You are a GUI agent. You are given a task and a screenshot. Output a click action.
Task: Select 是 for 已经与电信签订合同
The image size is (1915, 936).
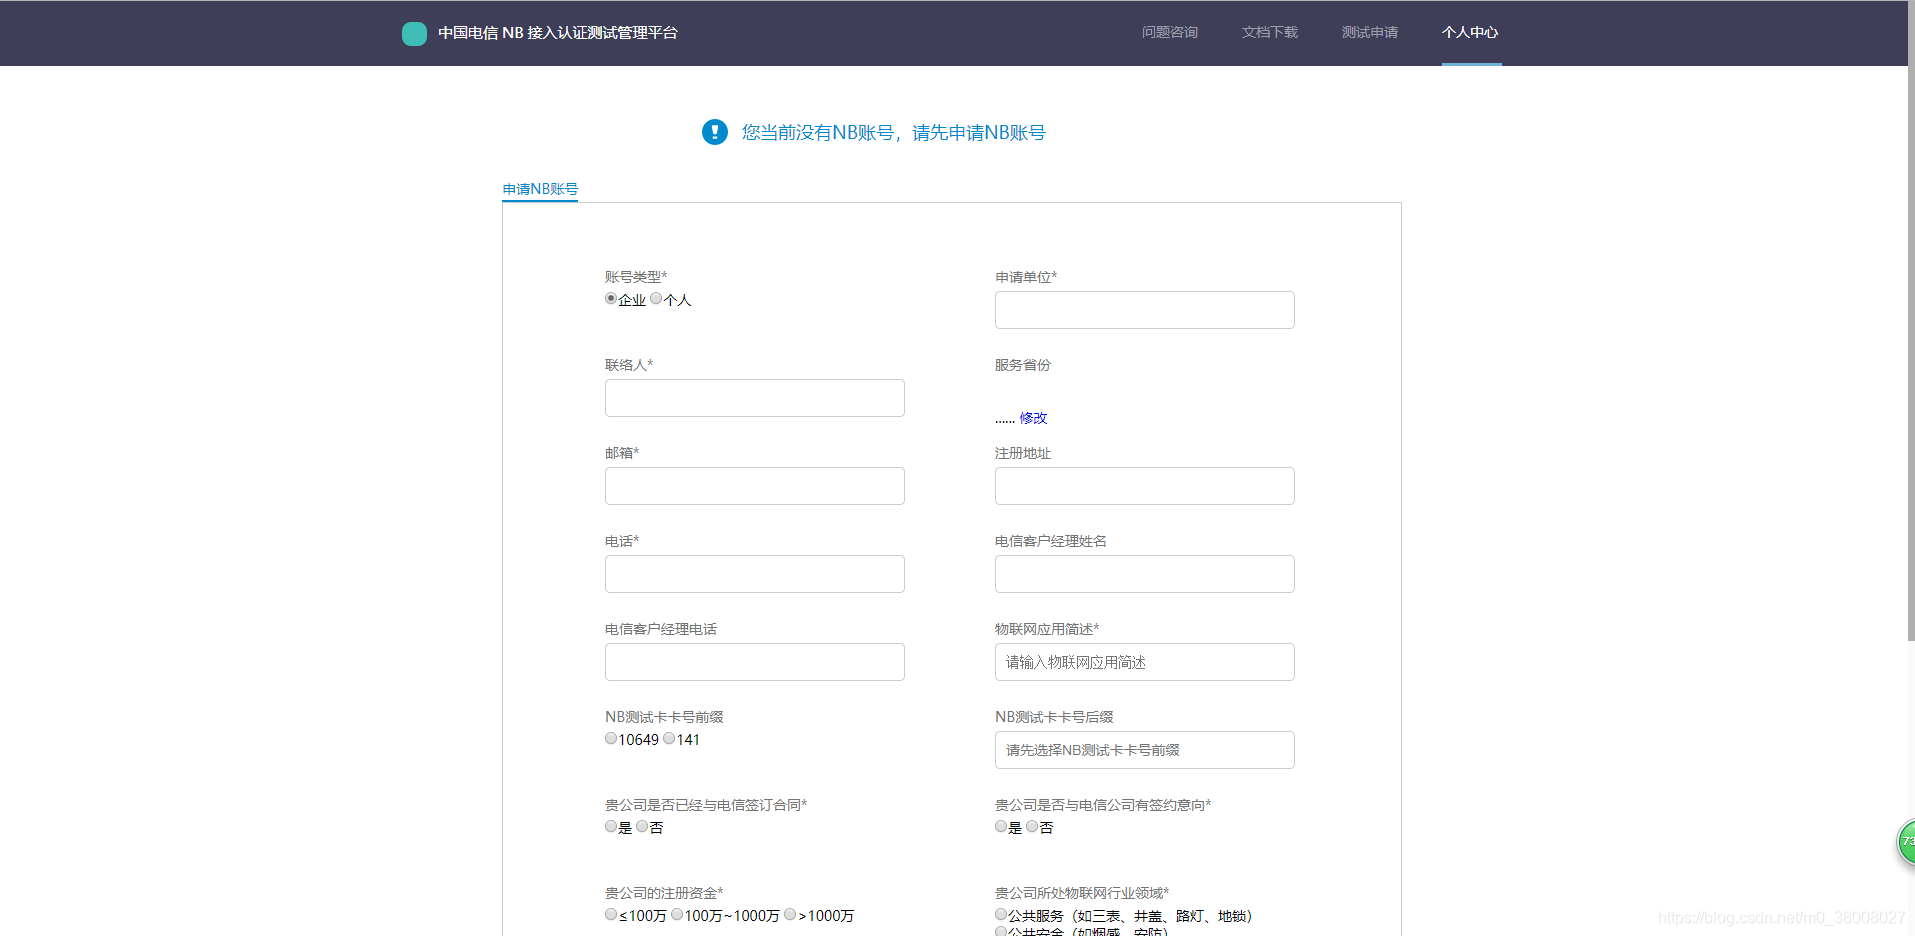click(x=611, y=827)
